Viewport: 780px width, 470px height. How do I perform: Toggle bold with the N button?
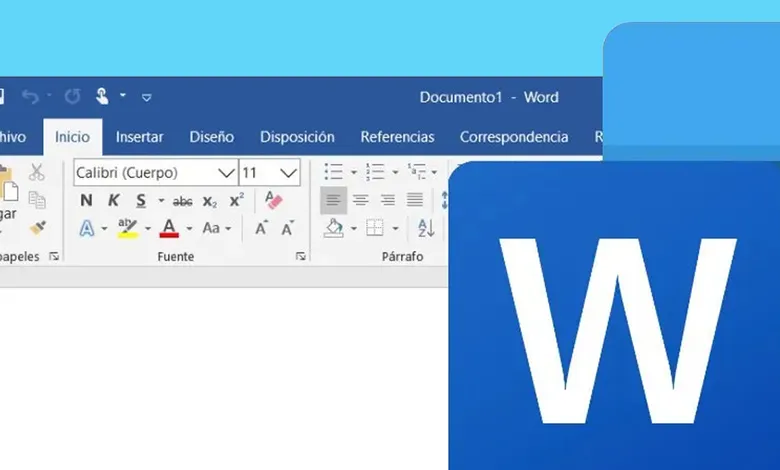click(x=86, y=200)
